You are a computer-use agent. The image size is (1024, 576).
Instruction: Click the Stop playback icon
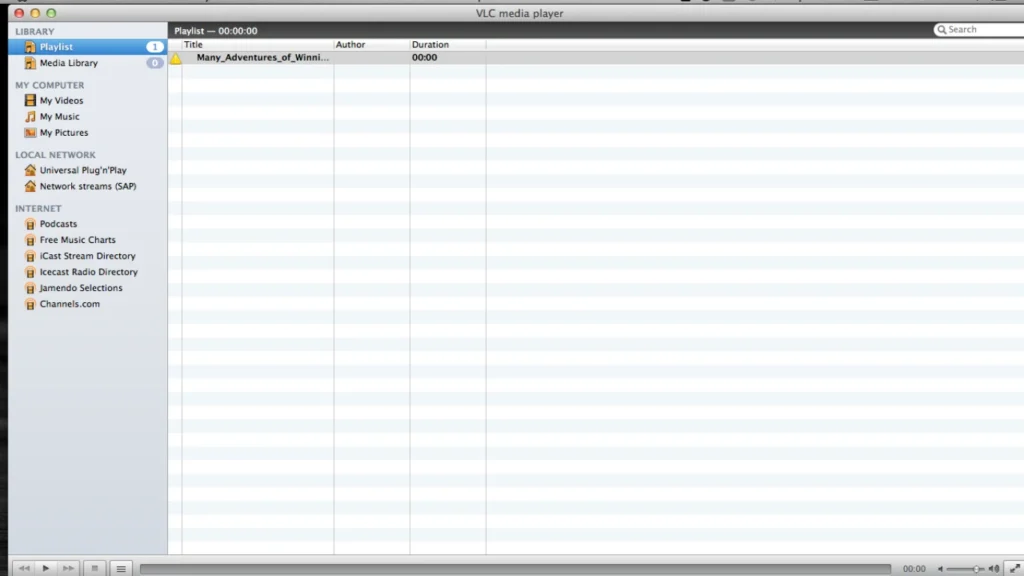(x=95, y=568)
